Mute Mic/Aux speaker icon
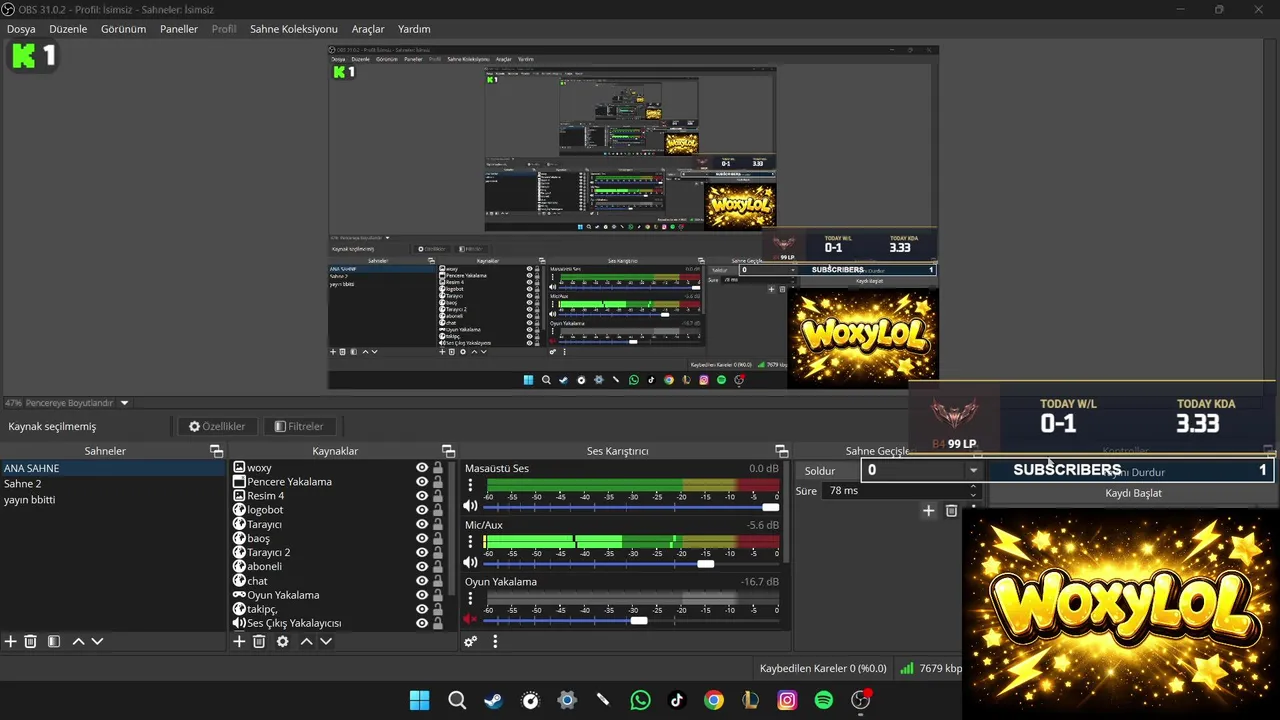 click(x=470, y=562)
